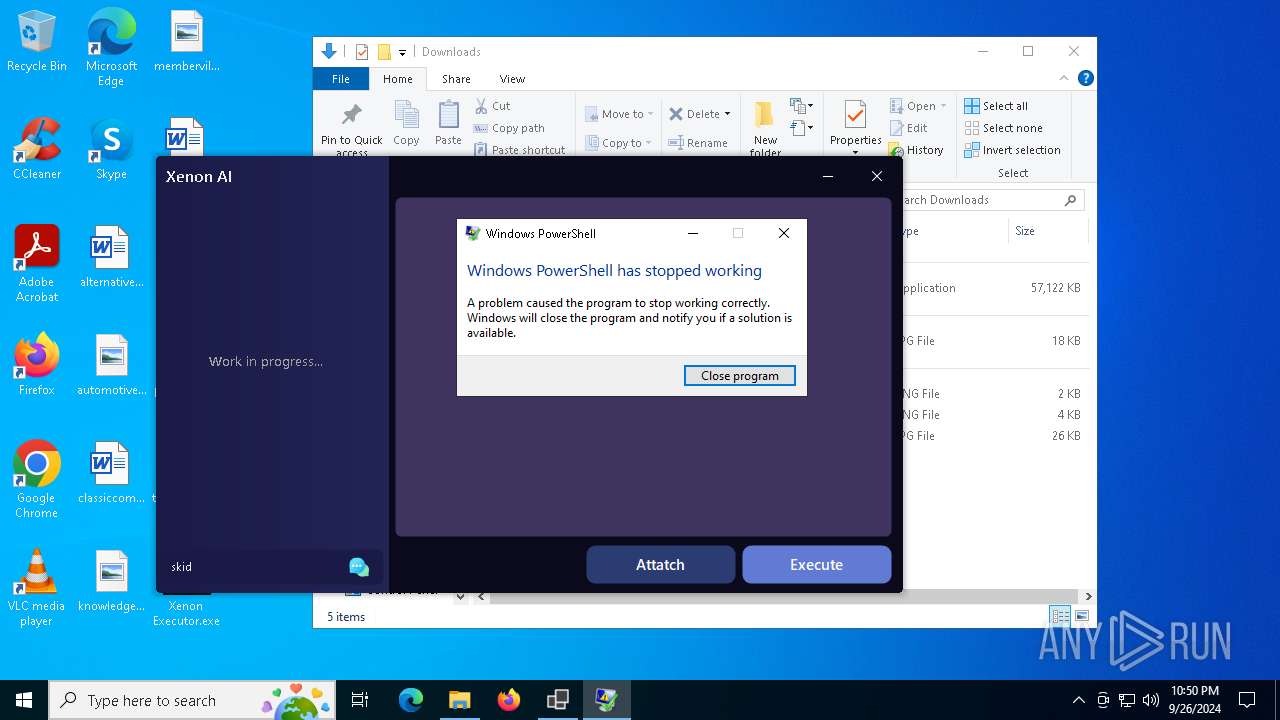
Task: Open Skype desktop shortcut
Action: tap(111, 149)
